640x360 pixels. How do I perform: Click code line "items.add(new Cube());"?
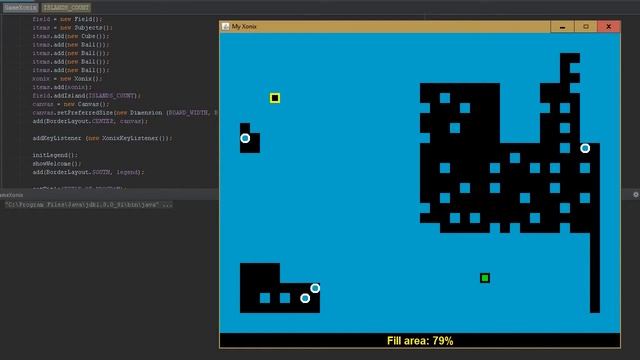(71, 36)
